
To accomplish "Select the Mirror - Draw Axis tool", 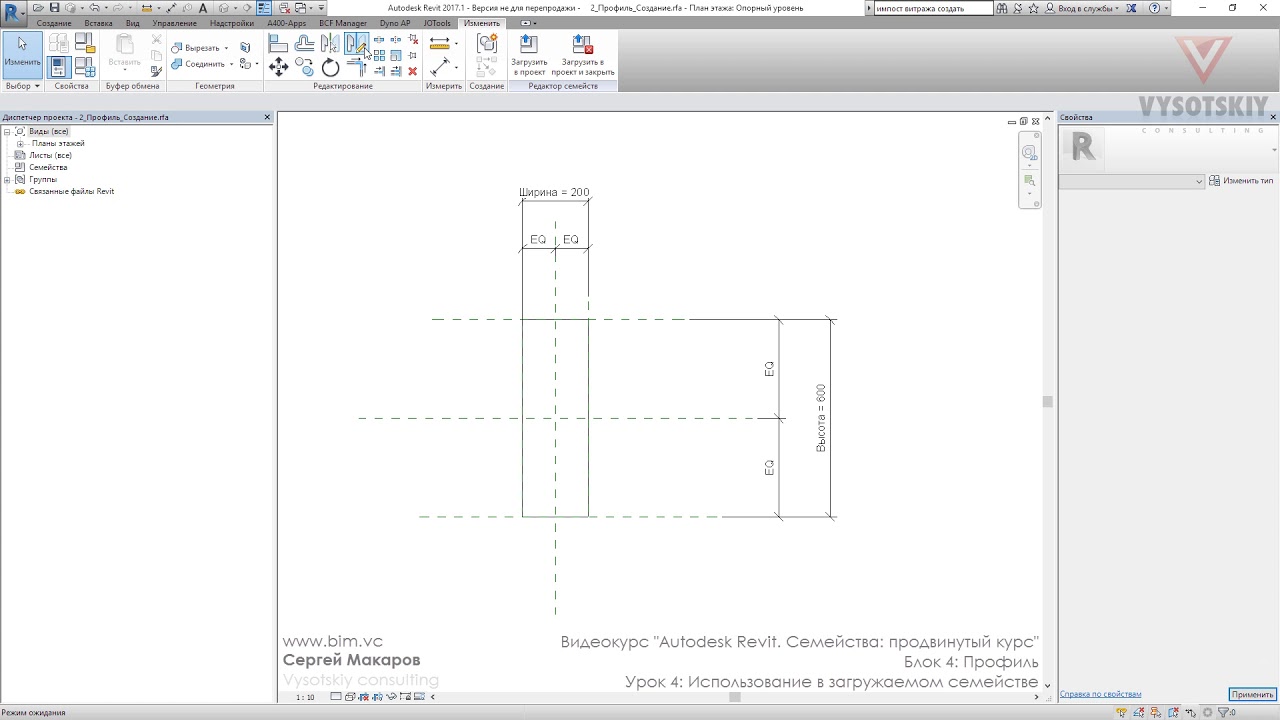I will tap(356, 44).
